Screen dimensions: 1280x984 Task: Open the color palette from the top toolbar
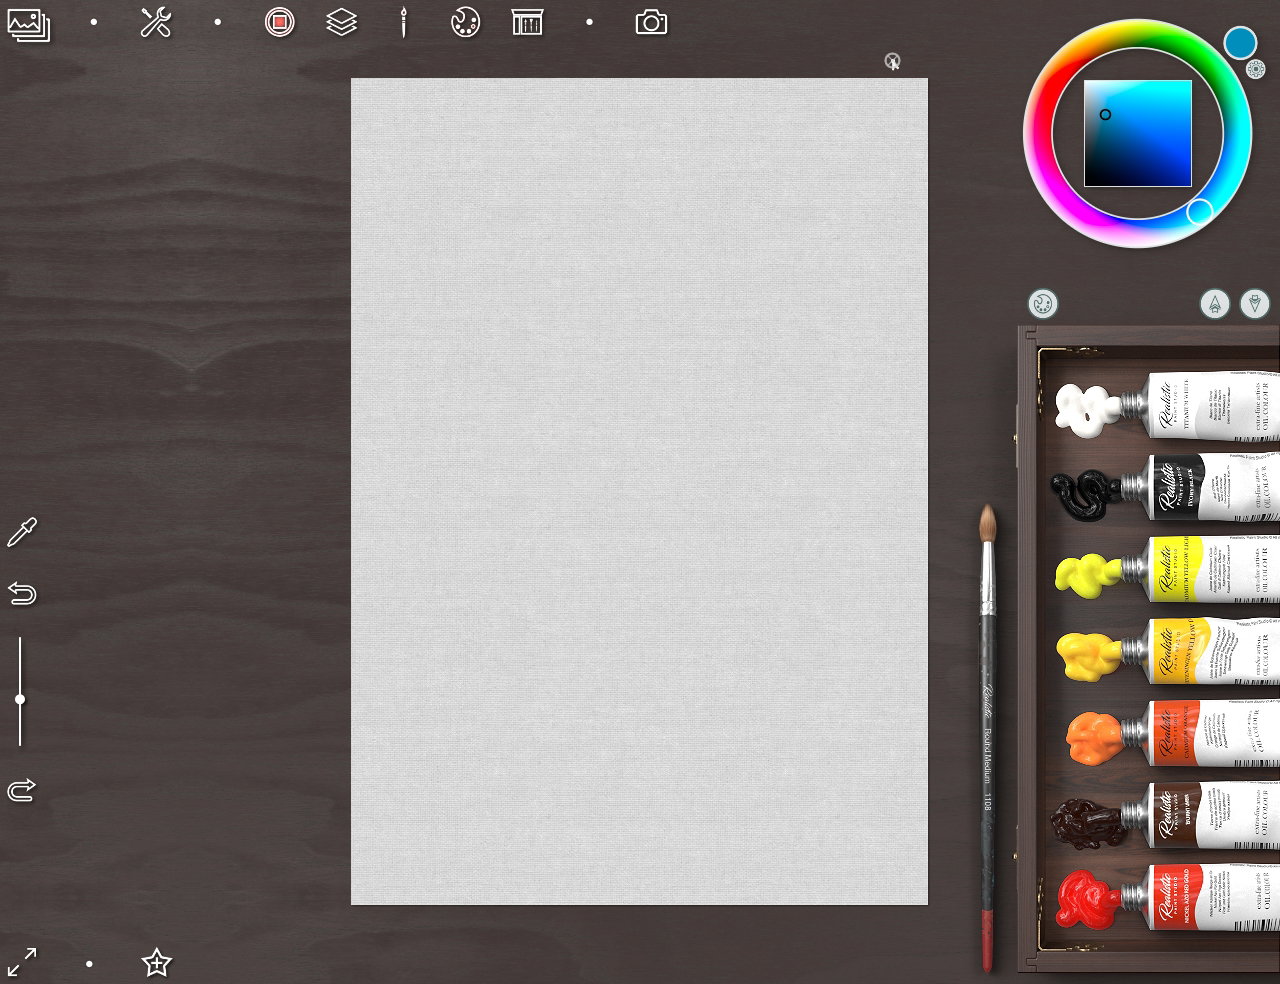pos(465,22)
